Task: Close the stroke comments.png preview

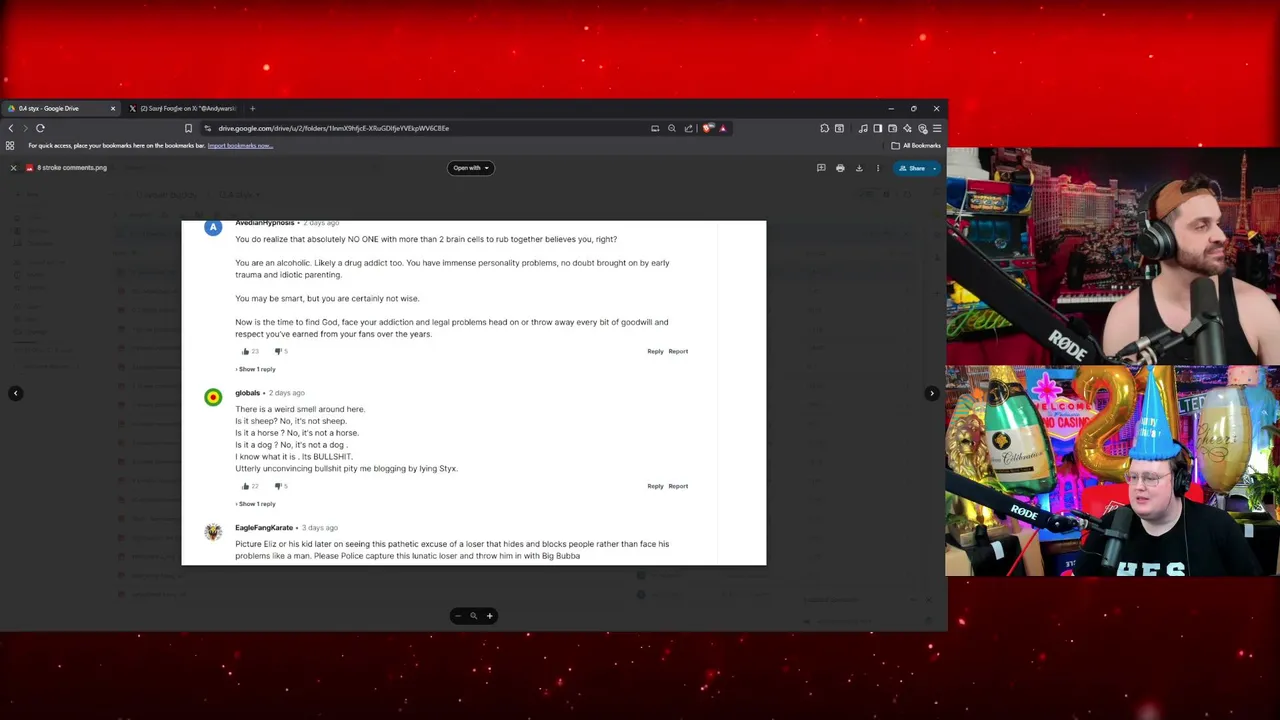Action: tap(13, 168)
